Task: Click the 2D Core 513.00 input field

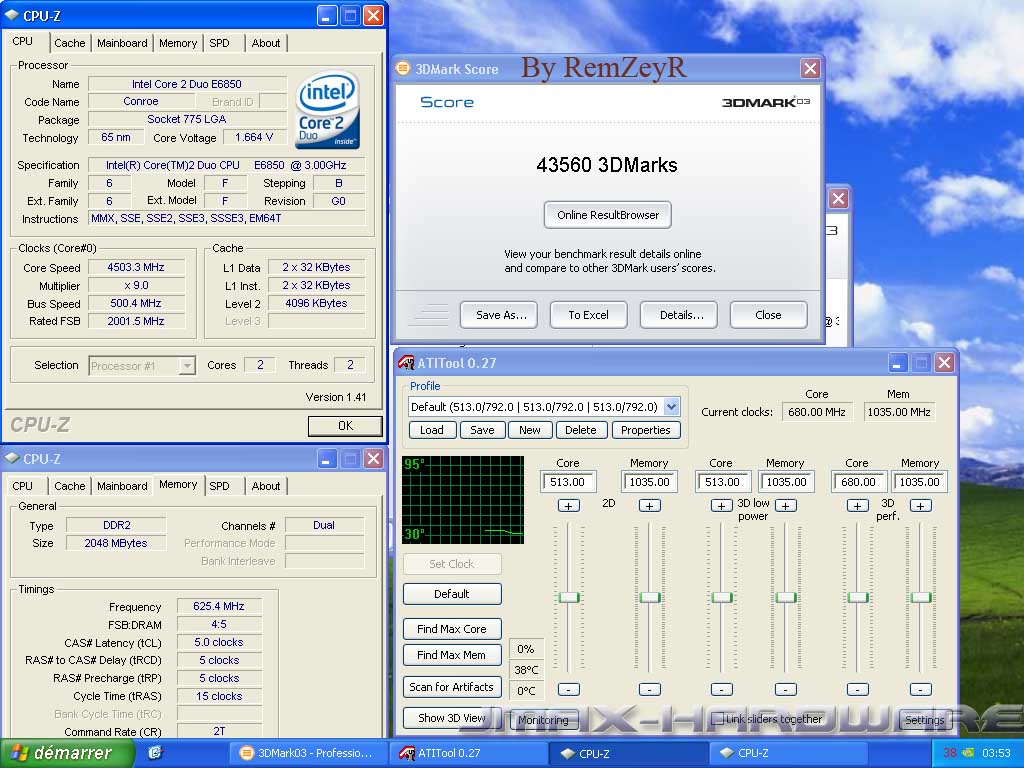Action: click(x=568, y=482)
